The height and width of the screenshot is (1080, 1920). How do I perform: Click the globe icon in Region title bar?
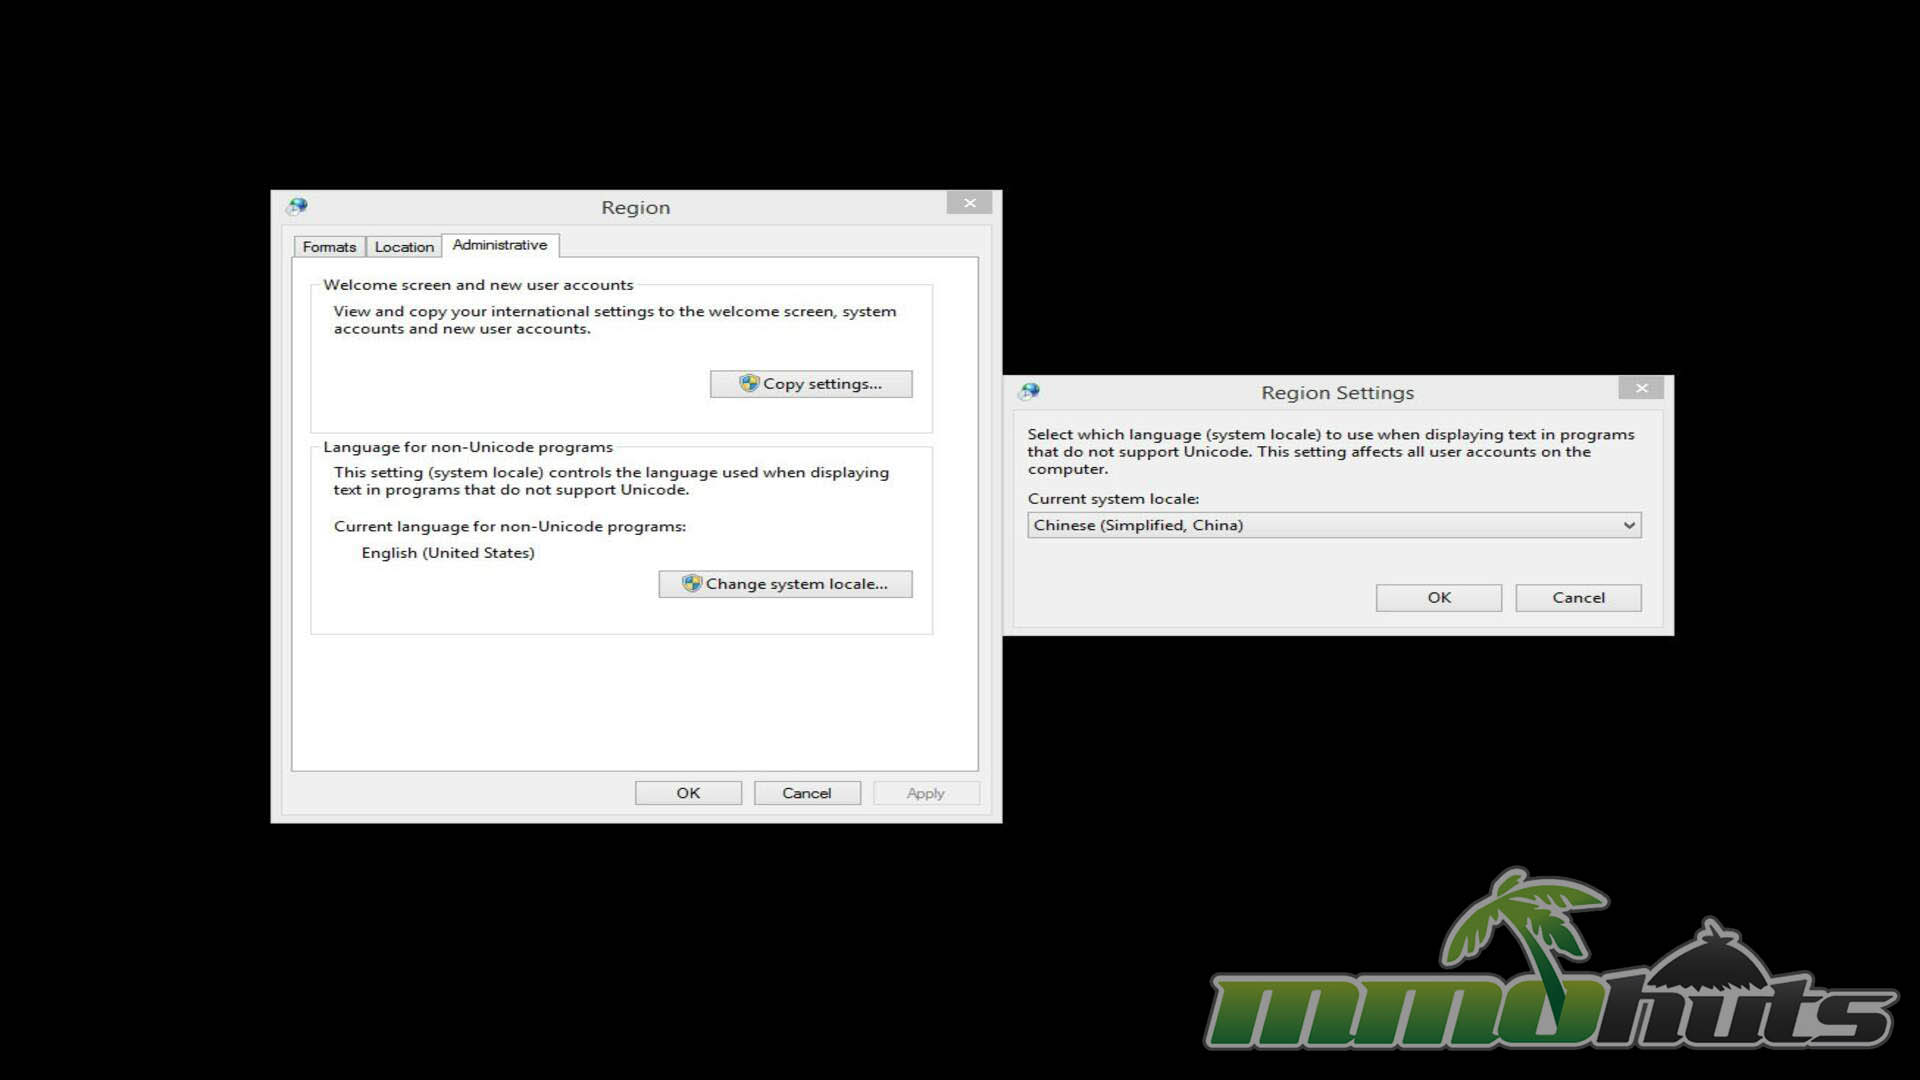(x=297, y=207)
